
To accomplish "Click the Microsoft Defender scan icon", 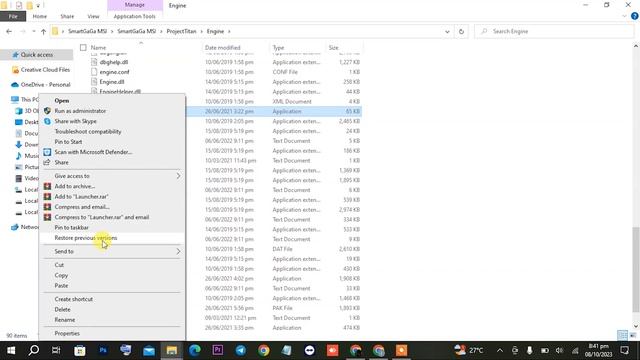I will 47,152.
